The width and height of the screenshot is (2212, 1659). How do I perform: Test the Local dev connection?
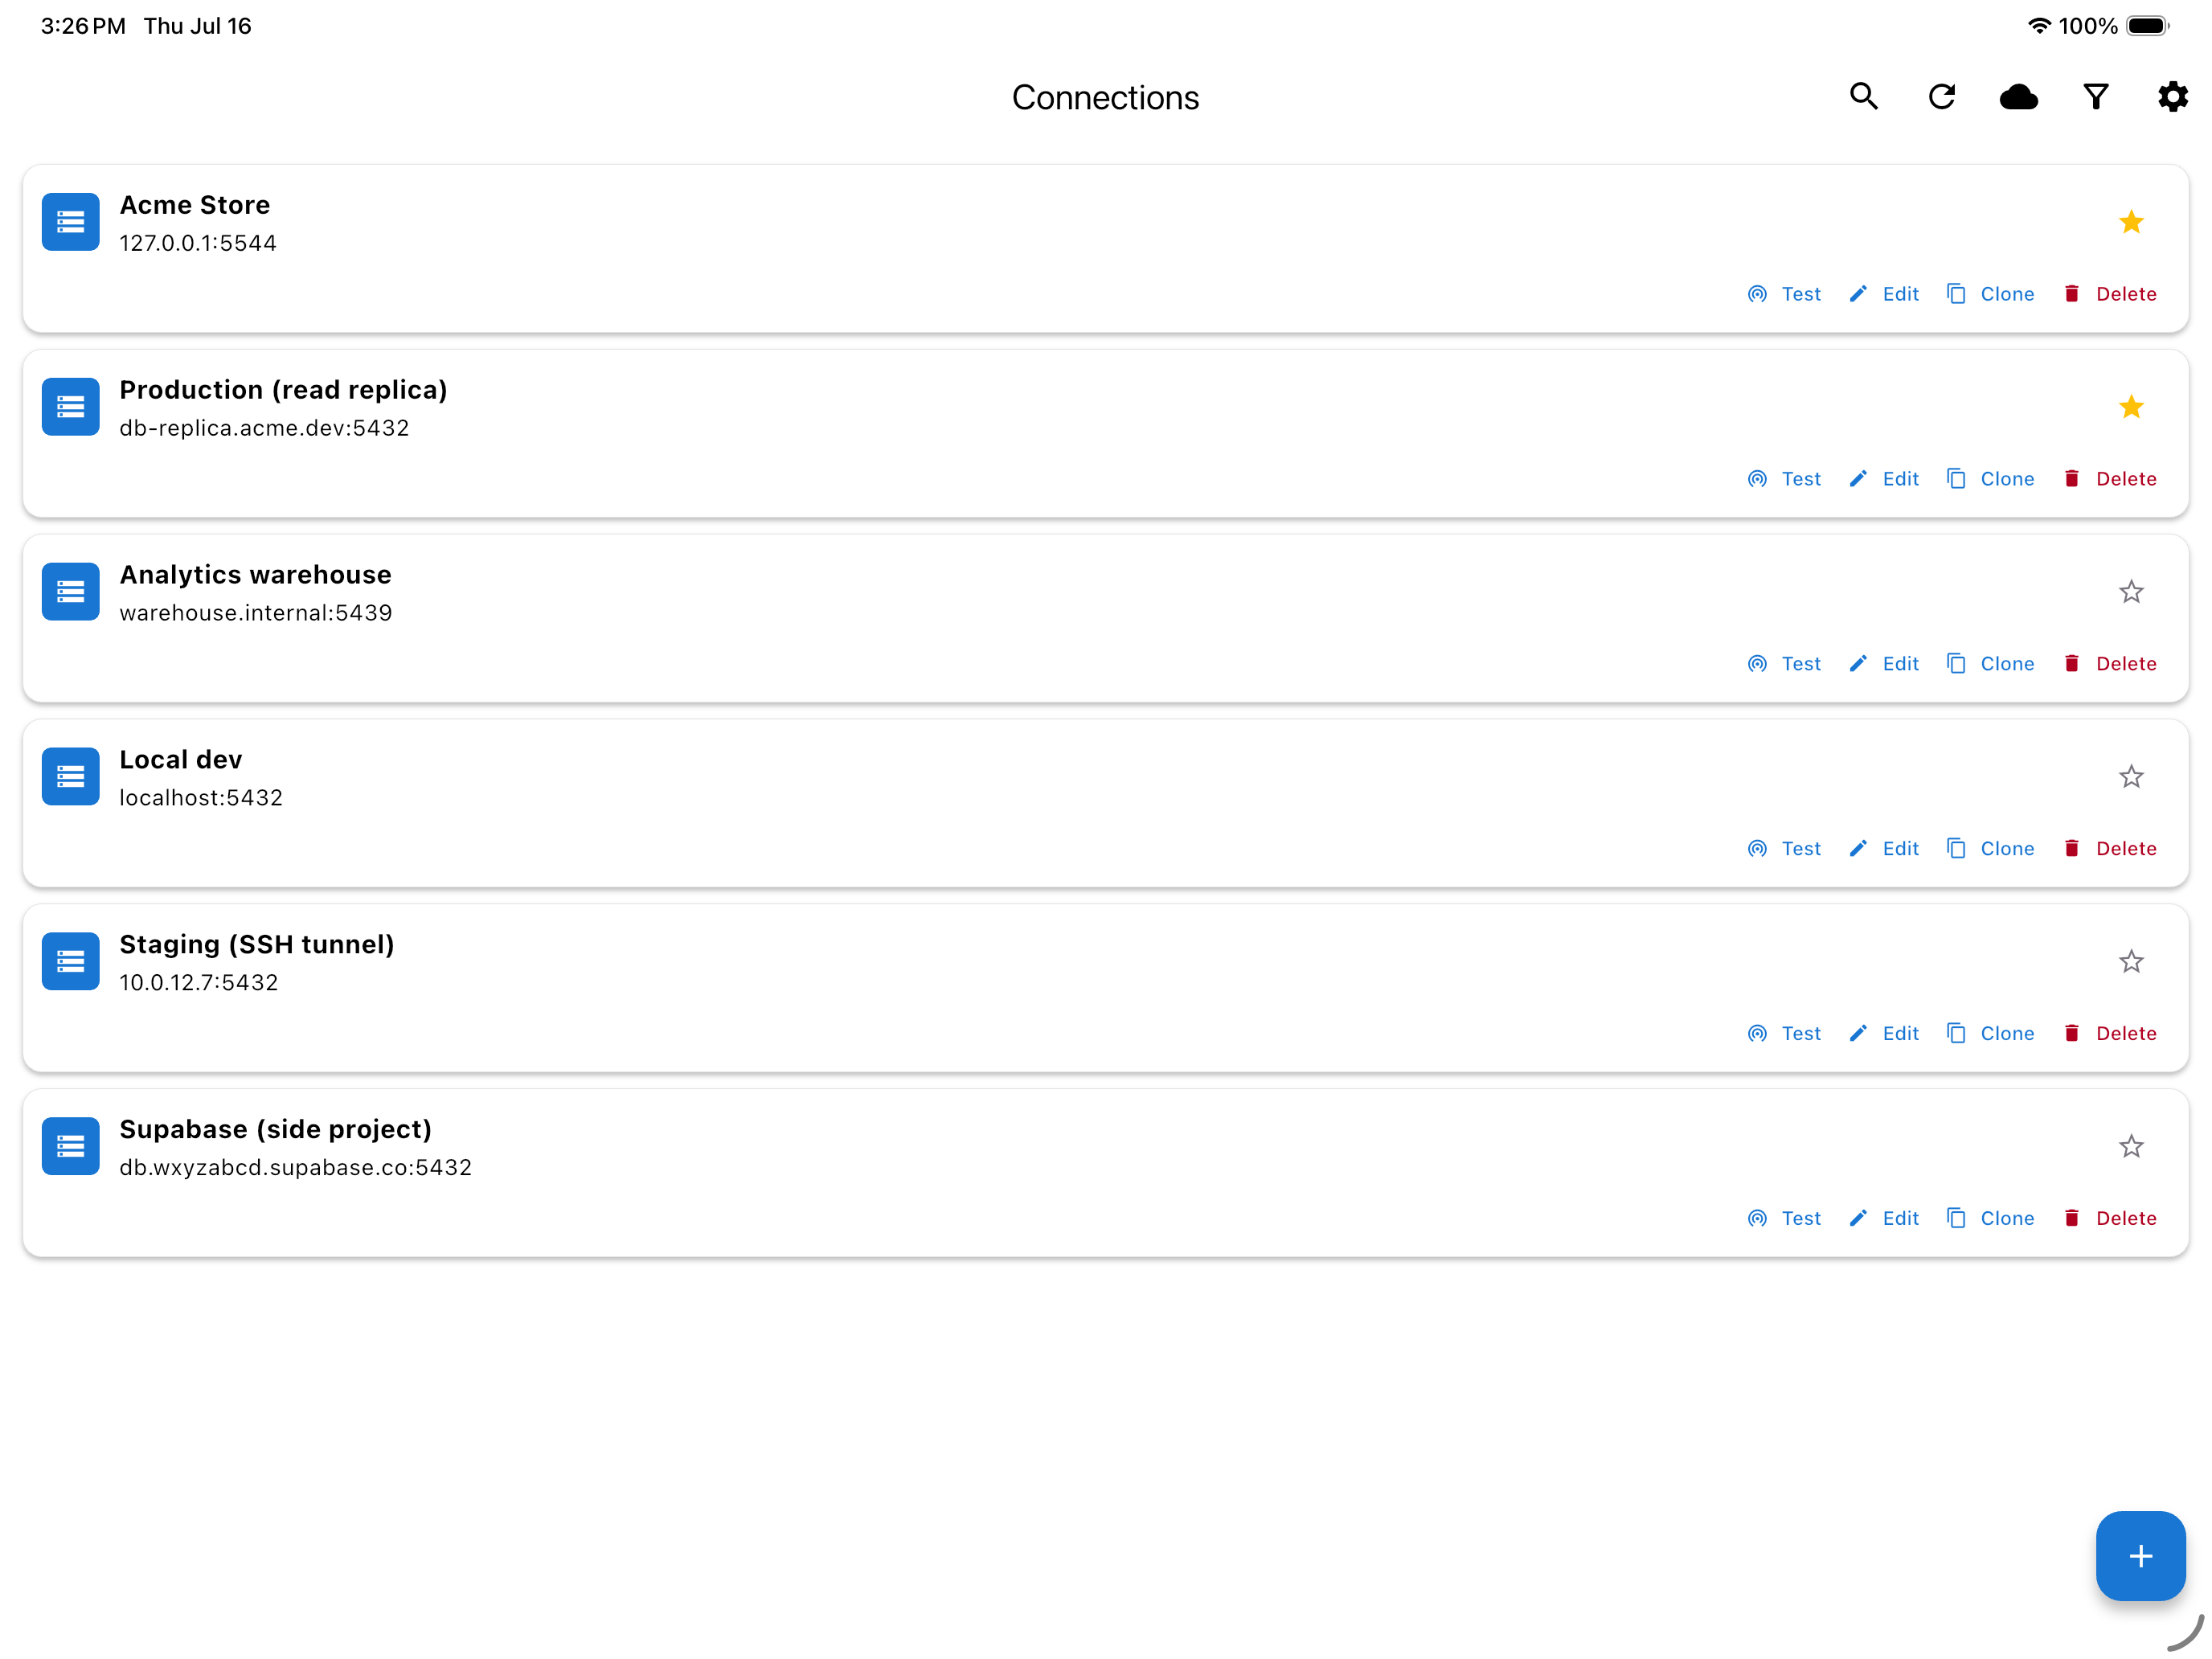click(1784, 849)
